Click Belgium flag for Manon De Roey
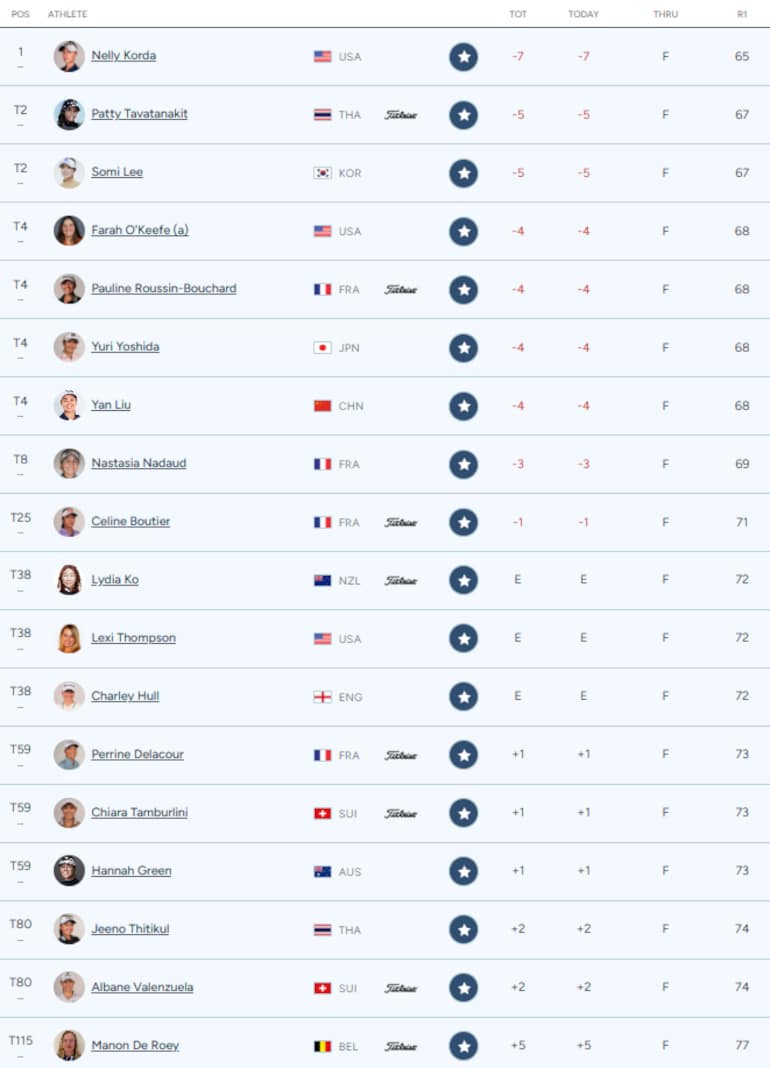 [322, 1046]
